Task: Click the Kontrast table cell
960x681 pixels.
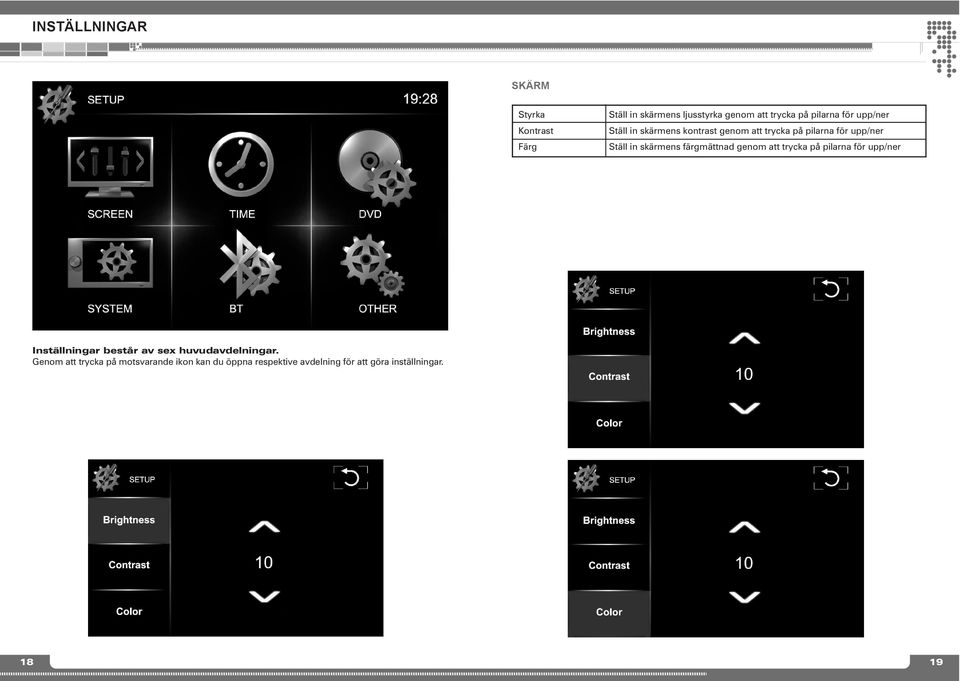Action: 558,130
